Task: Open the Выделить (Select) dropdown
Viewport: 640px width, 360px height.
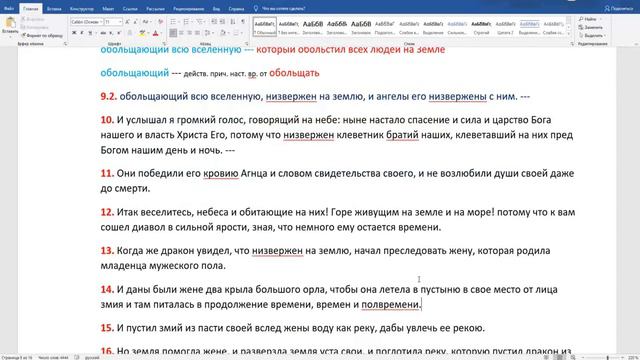Action: tap(592, 36)
